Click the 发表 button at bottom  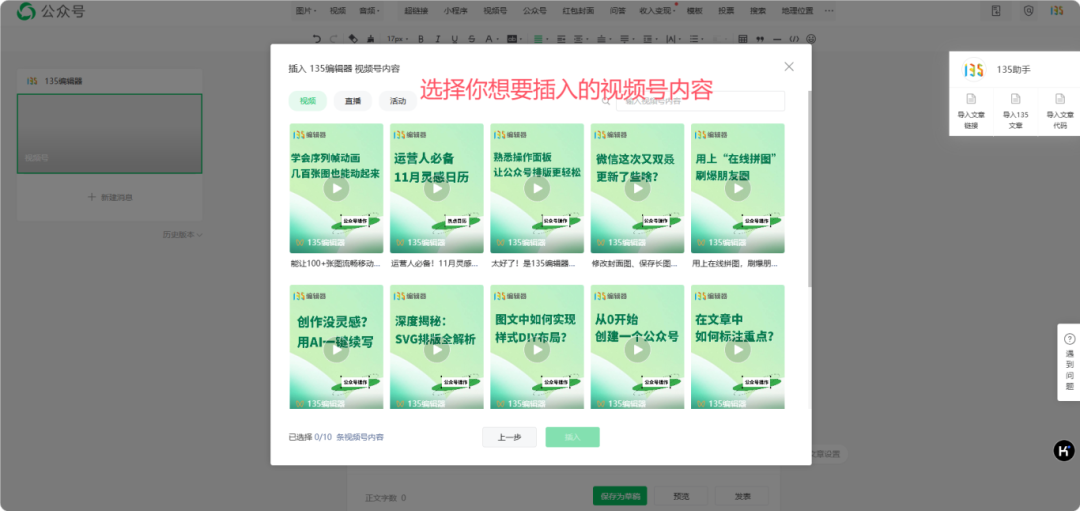[742, 497]
